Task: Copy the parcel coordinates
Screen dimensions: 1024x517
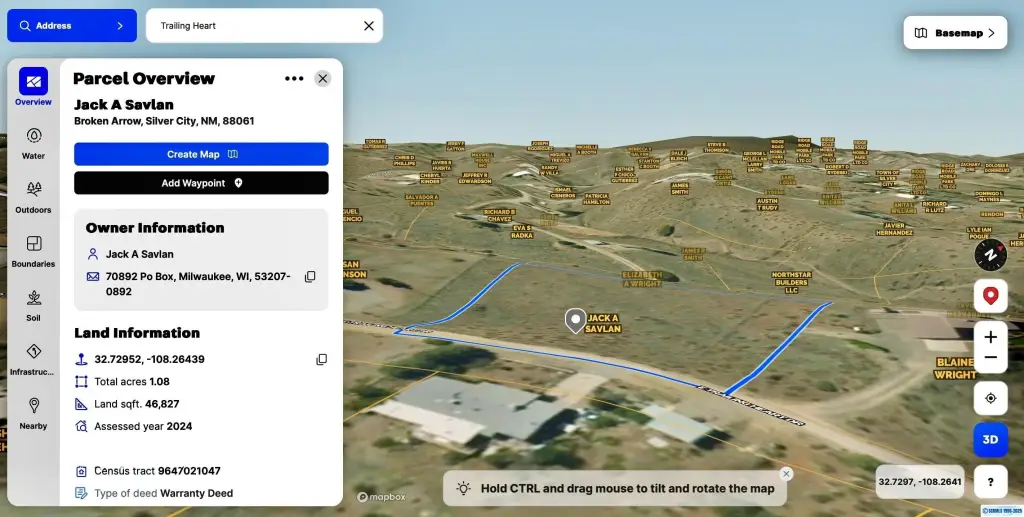Action: coord(321,360)
